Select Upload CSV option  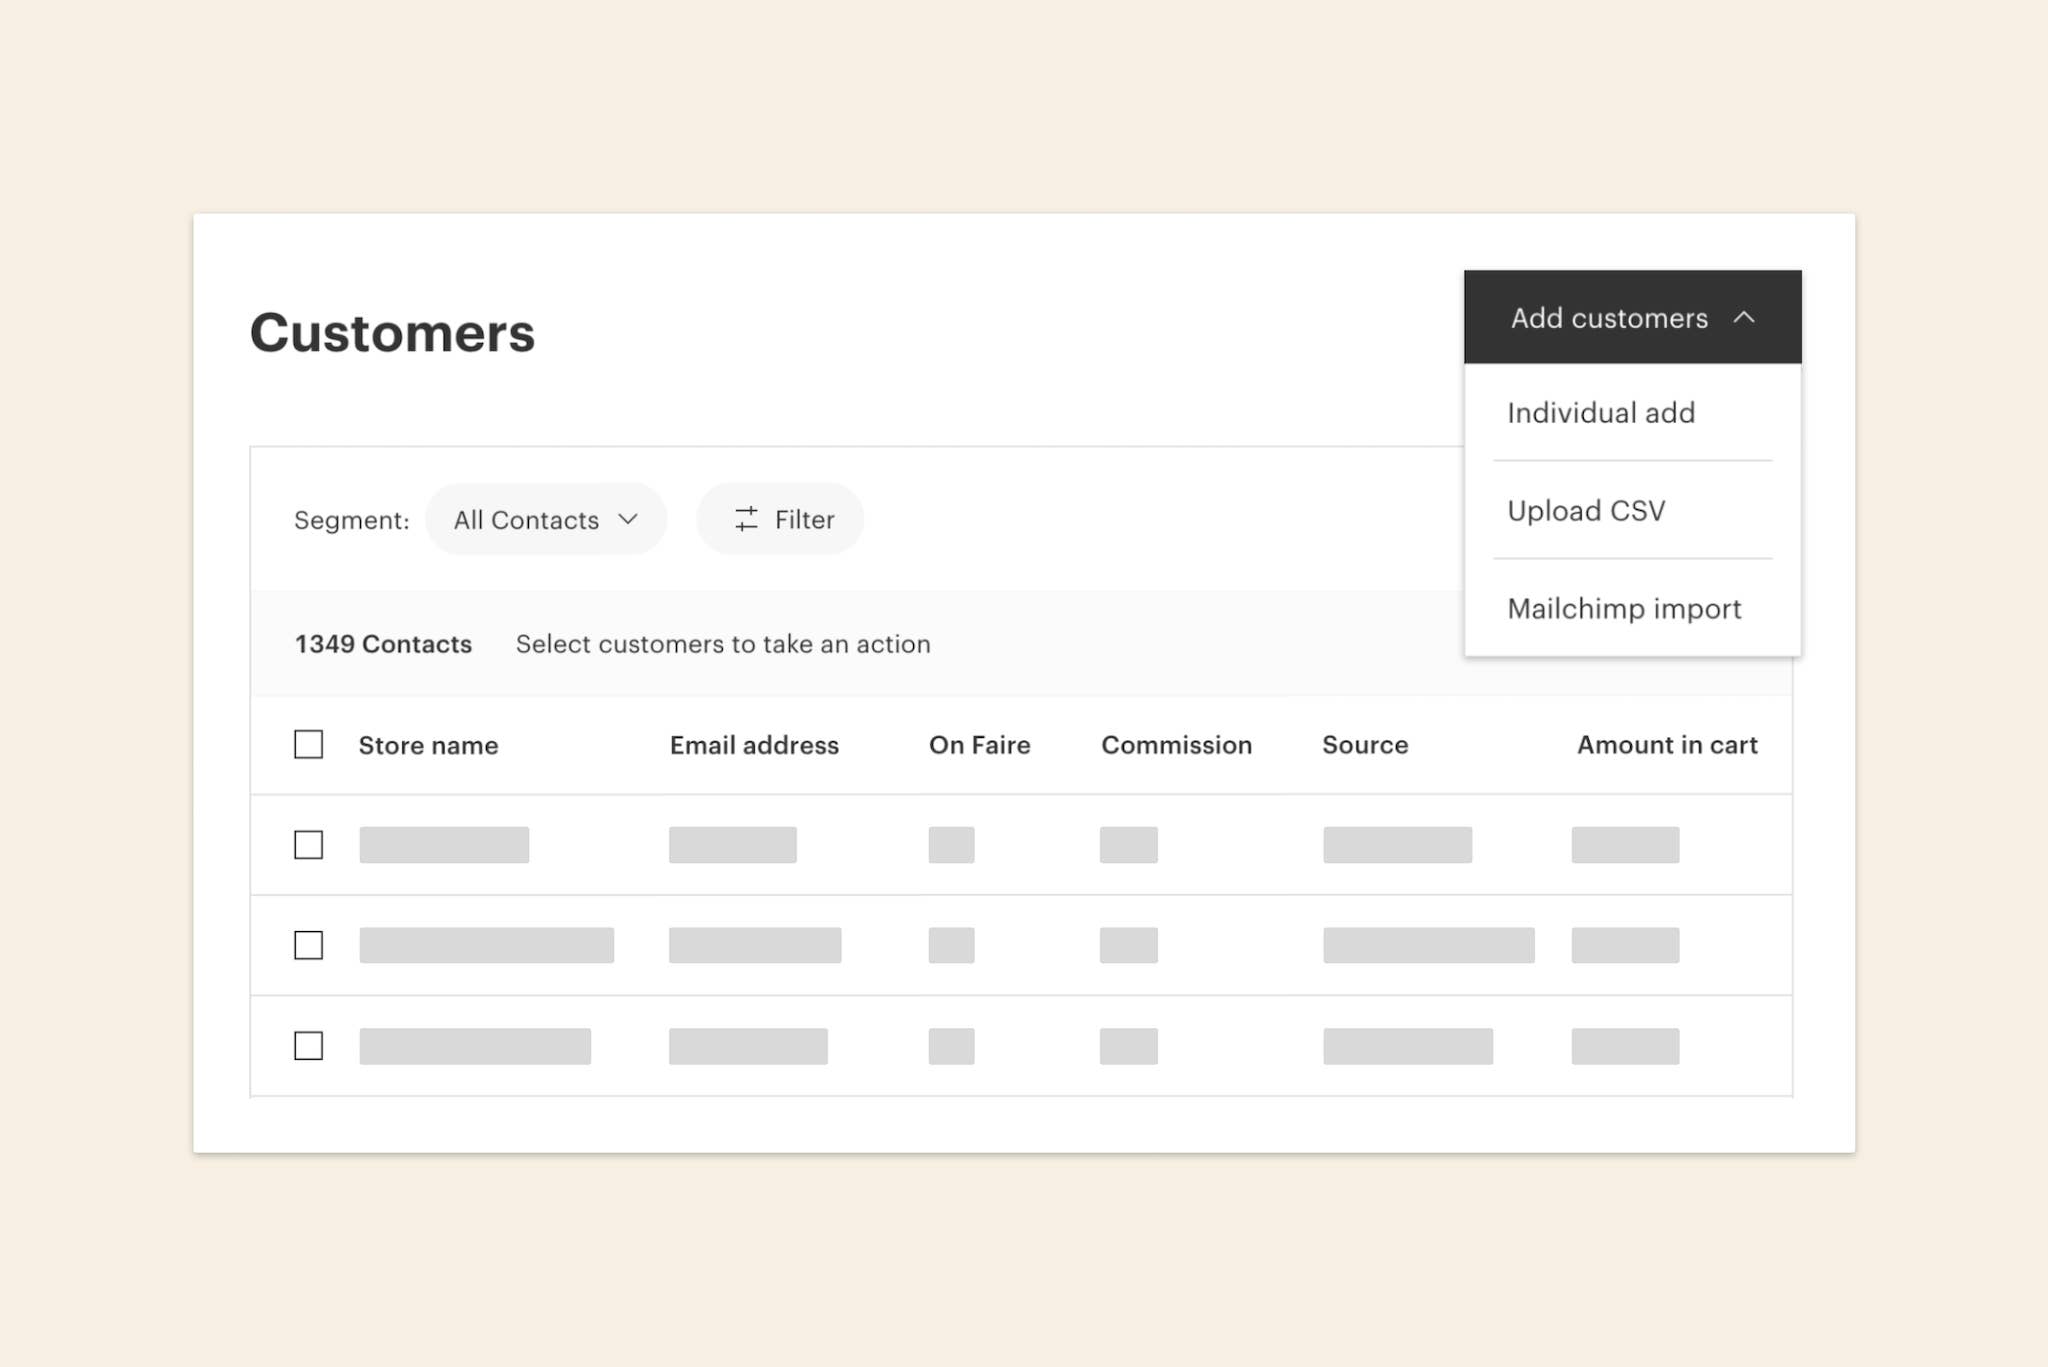pyautogui.click(x=1586, y=511)
